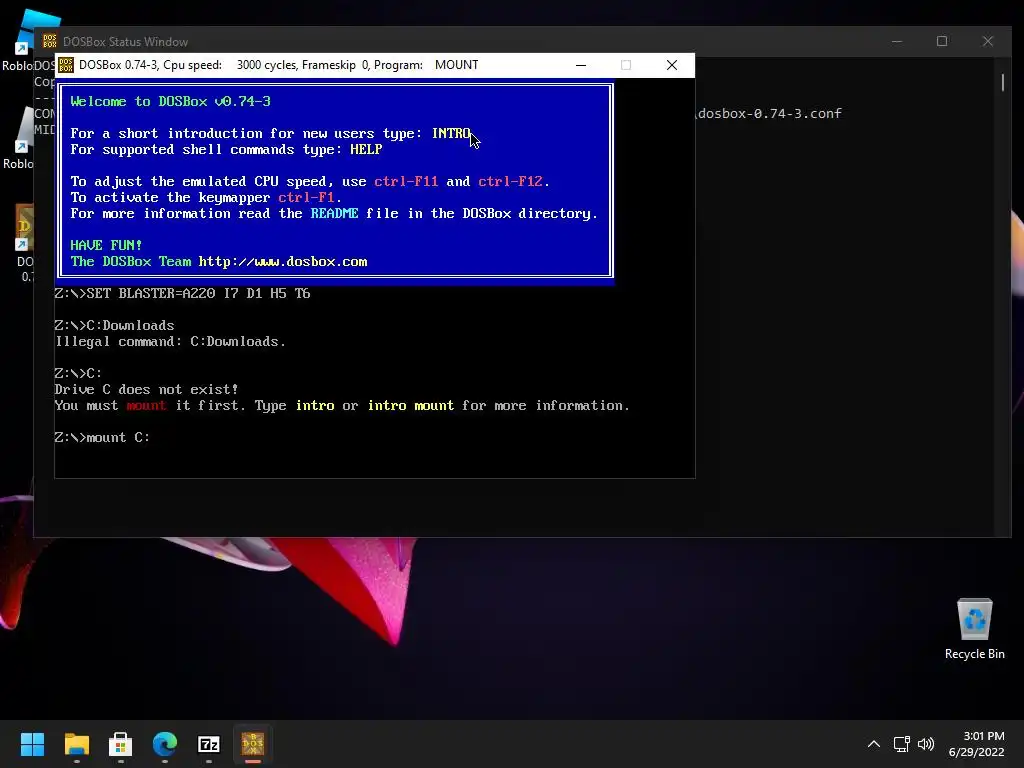Screen dimensions: 1024x768
Task: Maximize the DOSBox Status Window
Action: coord(942,41)
